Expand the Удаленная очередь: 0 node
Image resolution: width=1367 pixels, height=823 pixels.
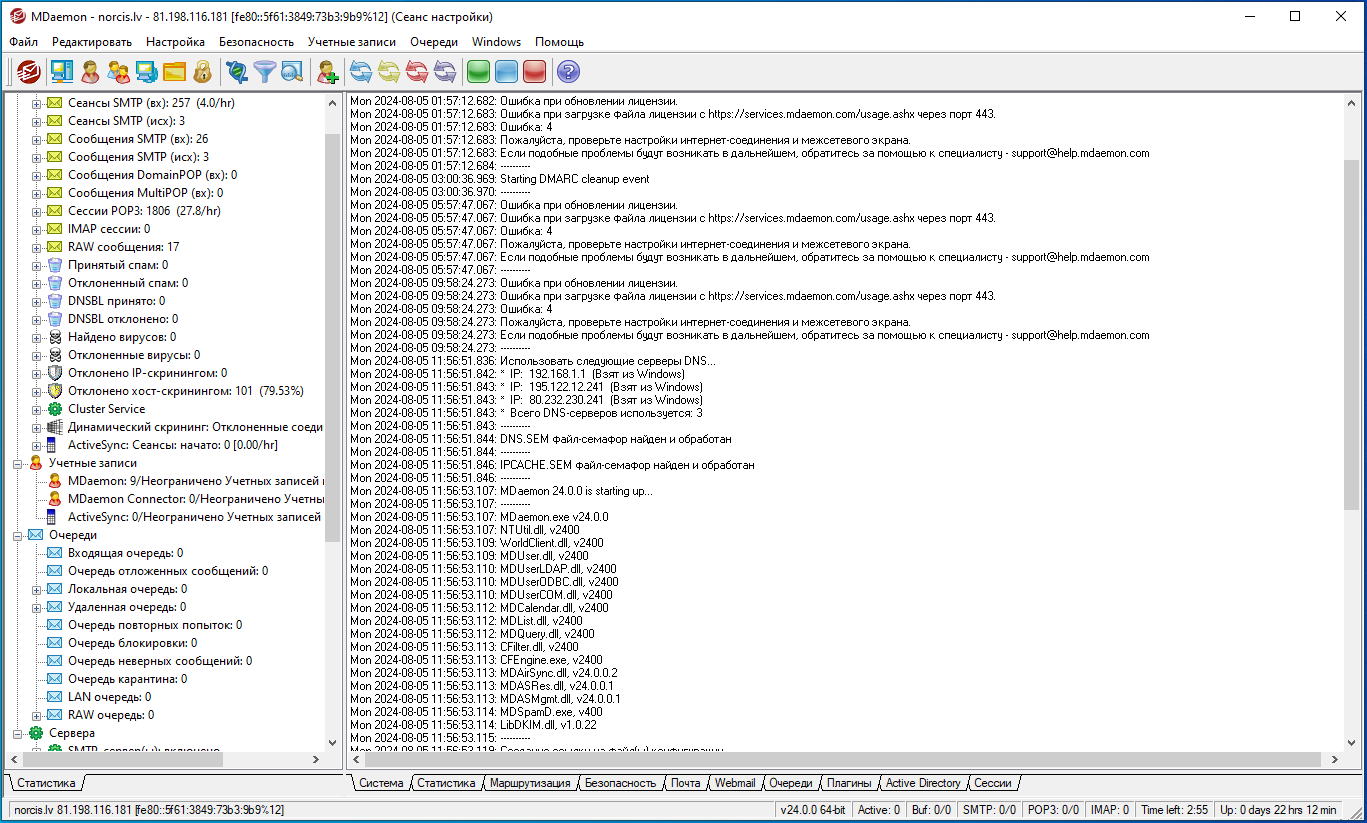point(37,607)
